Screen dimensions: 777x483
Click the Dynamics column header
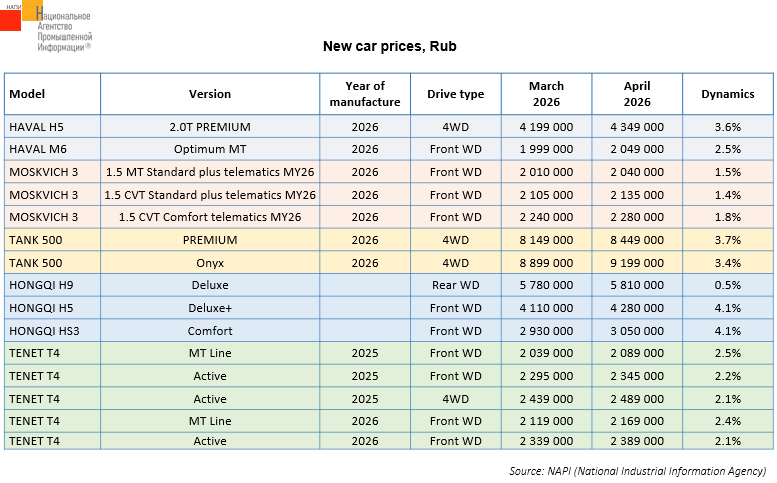(727, 94)
